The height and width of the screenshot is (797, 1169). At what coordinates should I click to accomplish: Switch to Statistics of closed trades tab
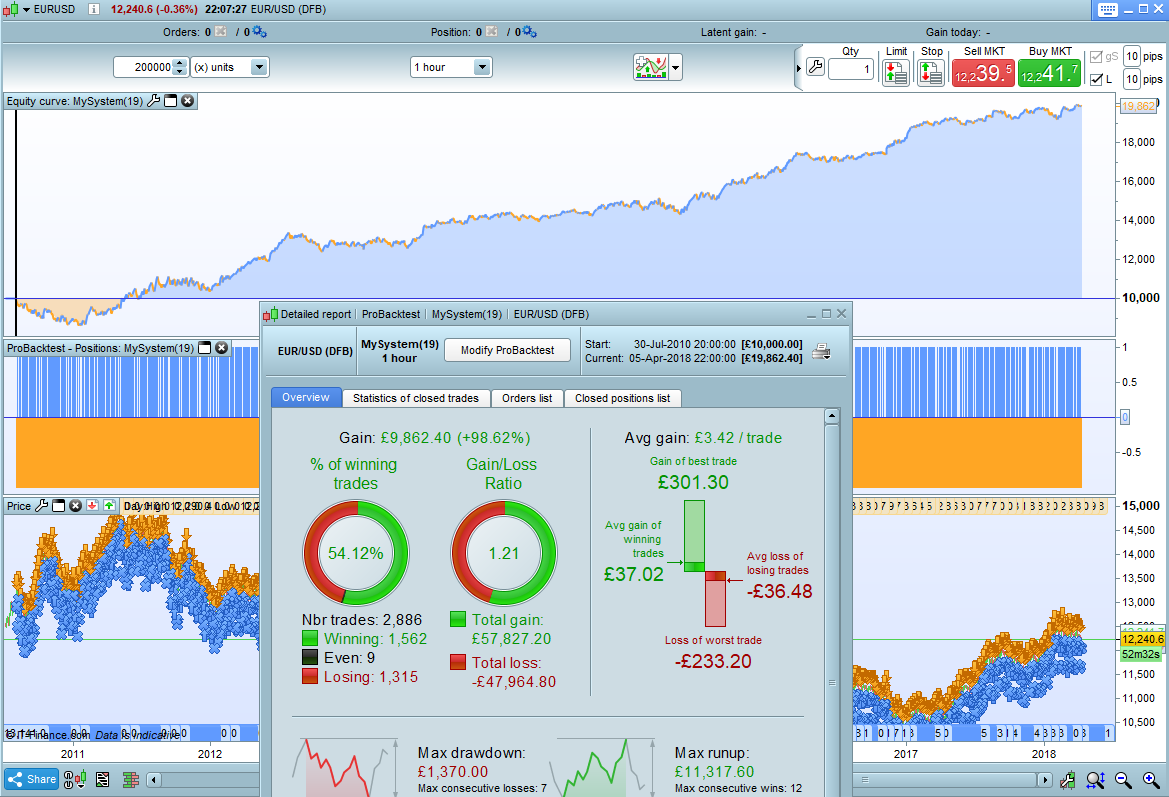(416, 398)
